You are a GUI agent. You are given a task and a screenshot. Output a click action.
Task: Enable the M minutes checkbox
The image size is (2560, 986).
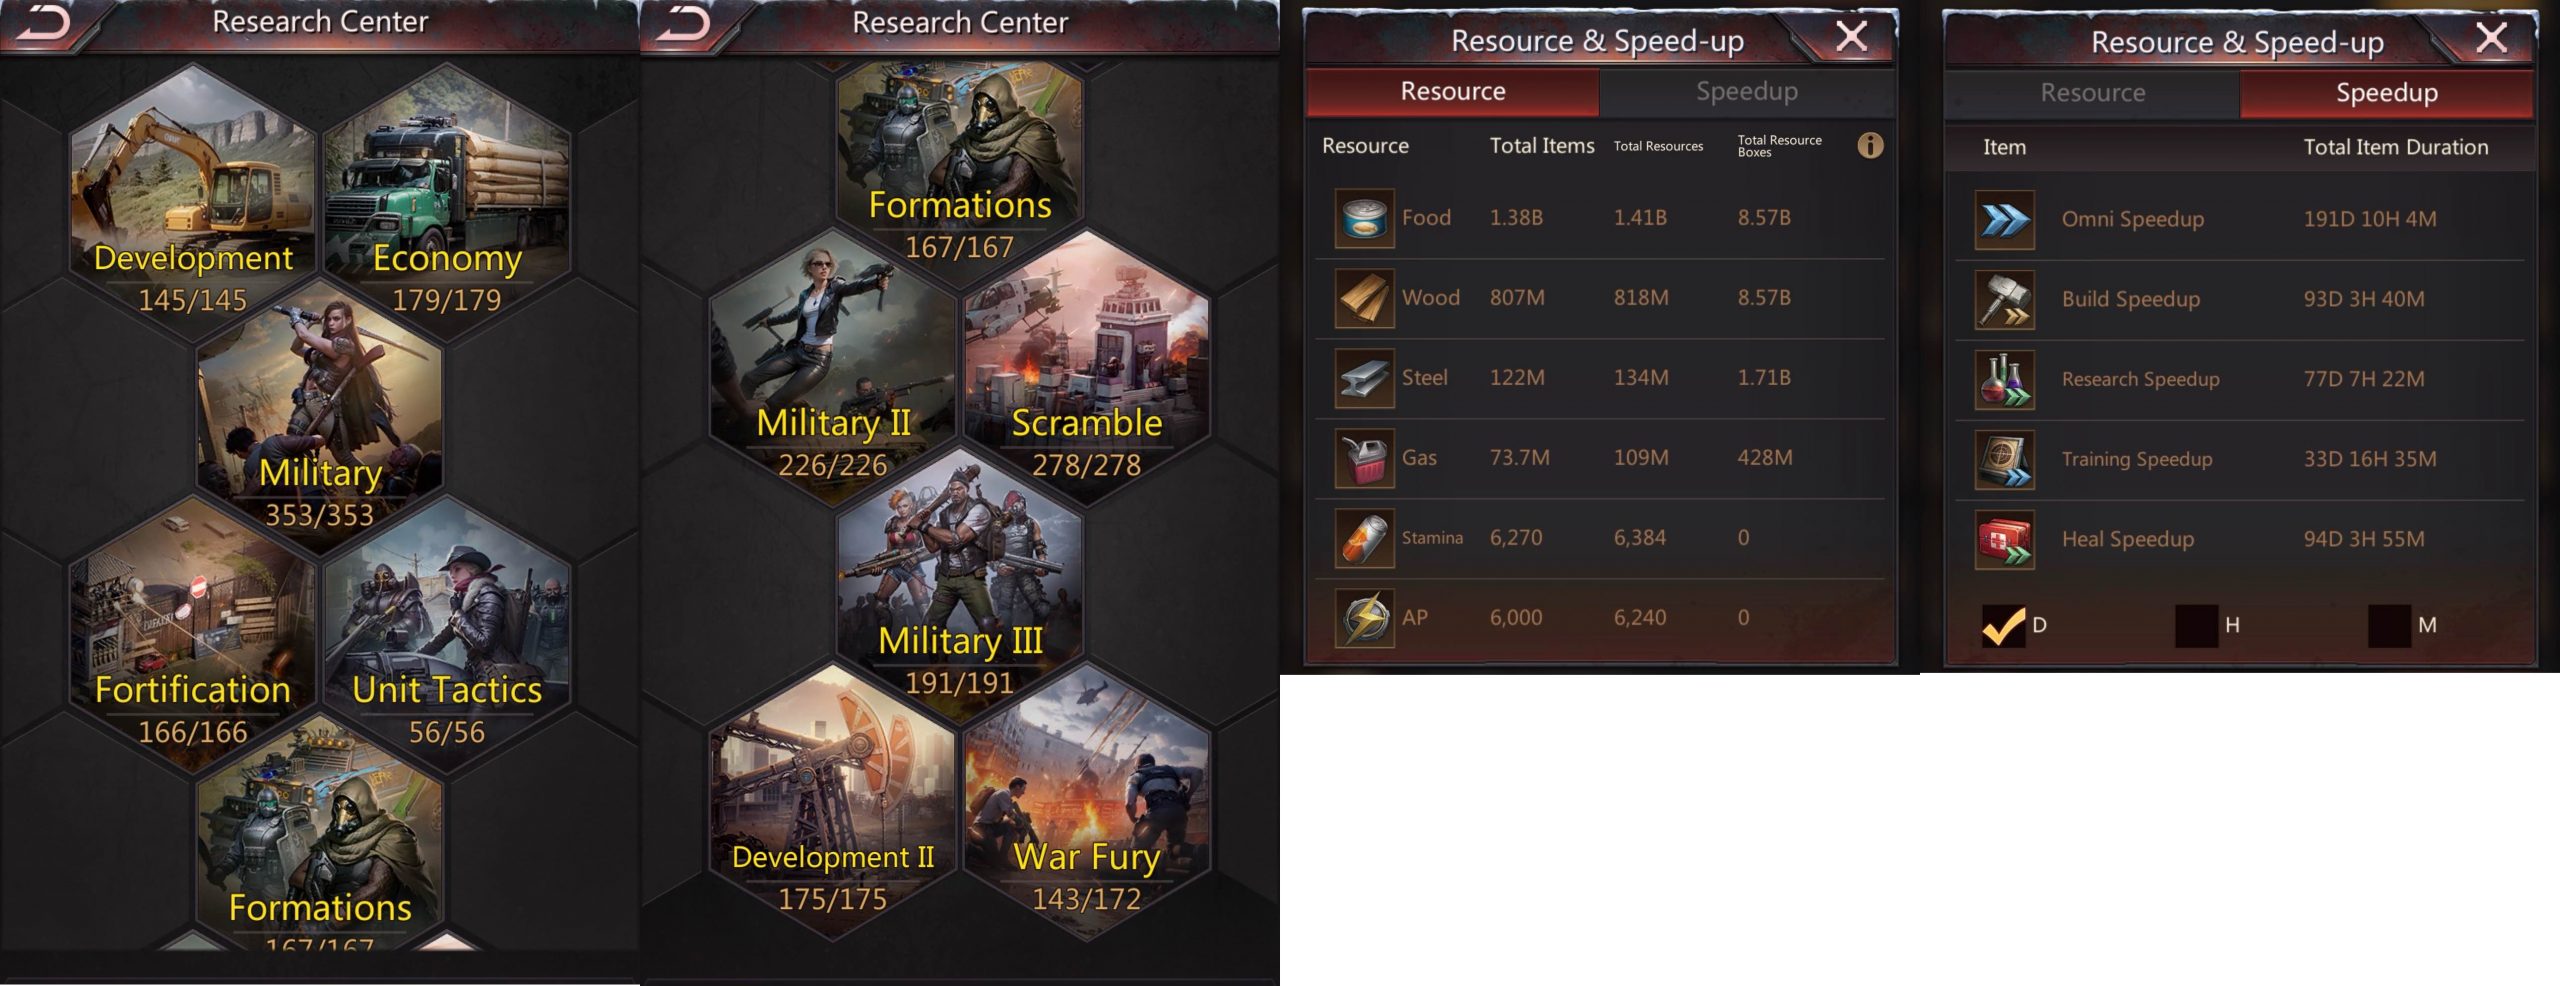coord(2389,626)
